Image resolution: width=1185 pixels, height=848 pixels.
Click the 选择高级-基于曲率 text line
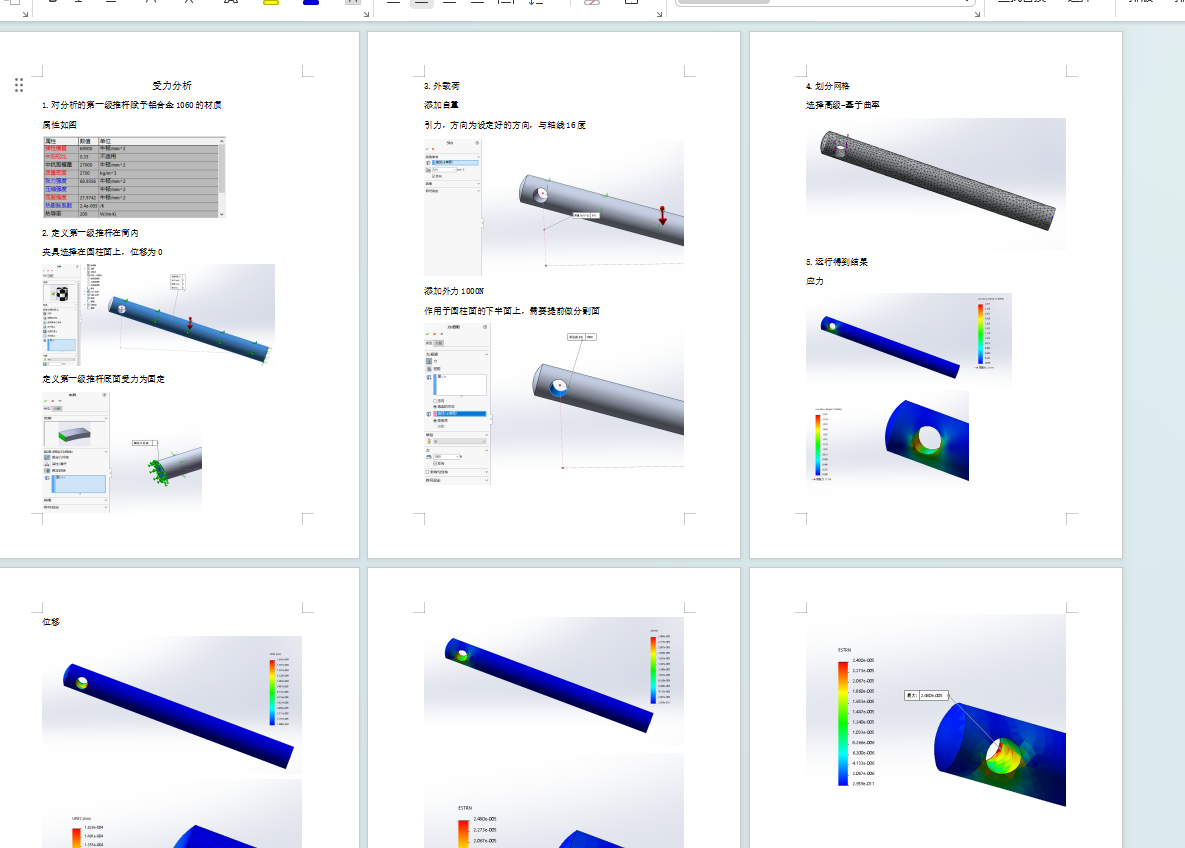[843, 105]
